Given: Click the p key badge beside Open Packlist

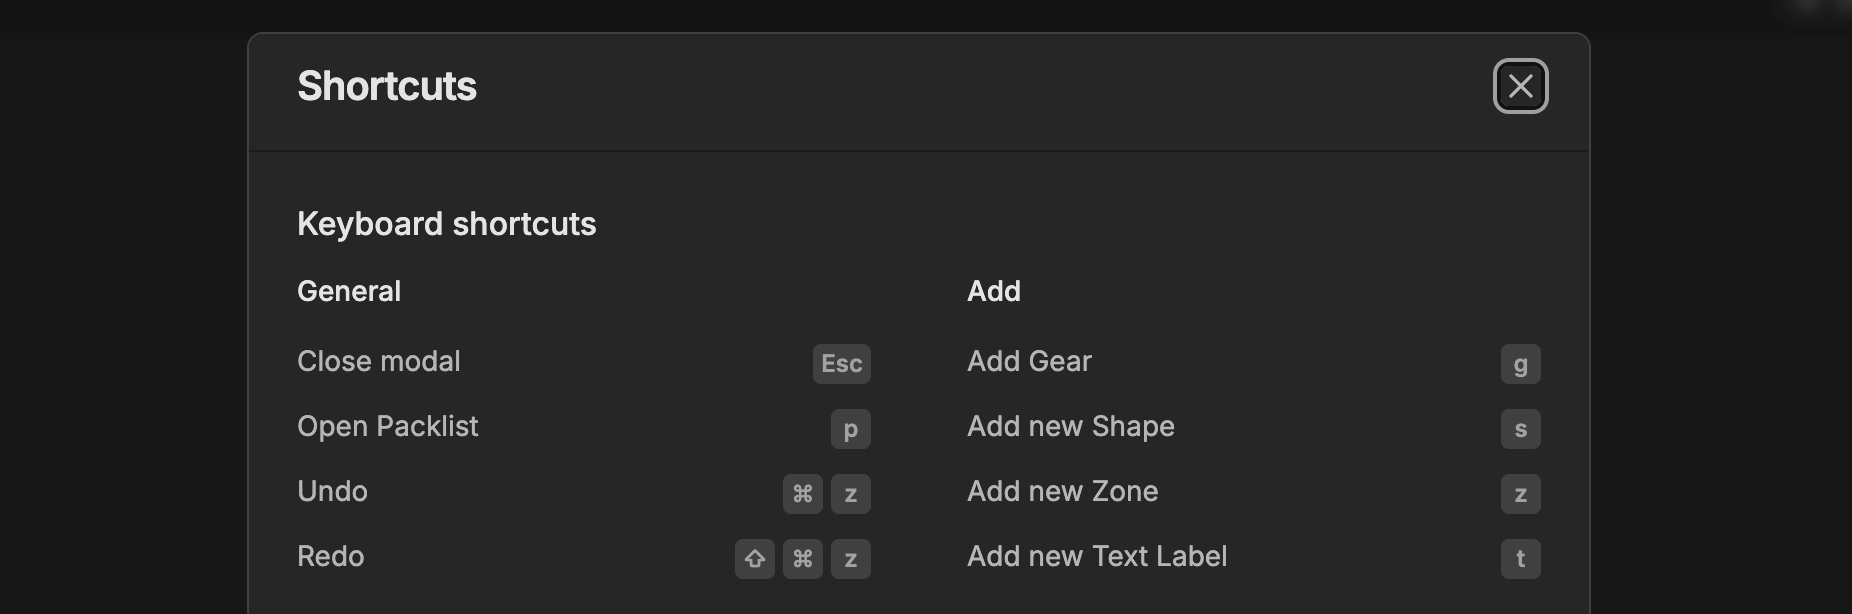Looking at the screenshot, I should 850,429.
